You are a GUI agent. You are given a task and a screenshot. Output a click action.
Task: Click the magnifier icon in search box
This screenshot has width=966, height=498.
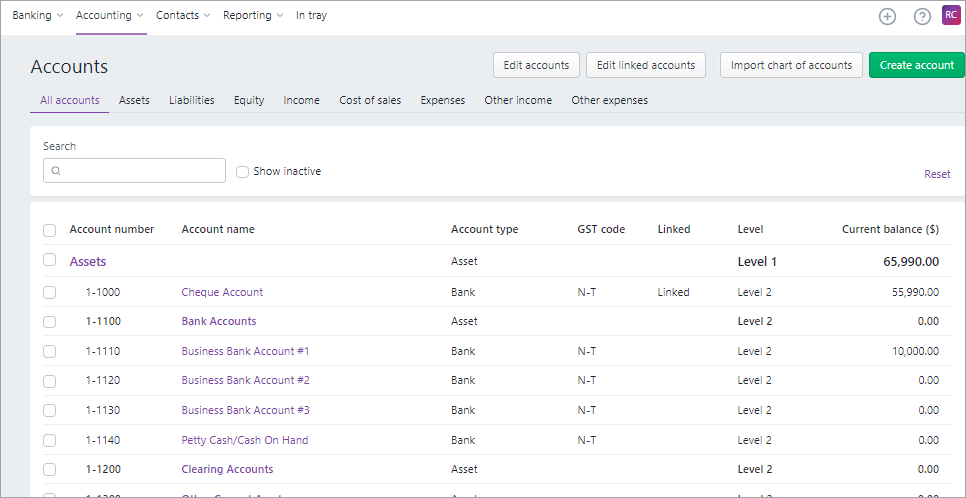click(56, 171)
